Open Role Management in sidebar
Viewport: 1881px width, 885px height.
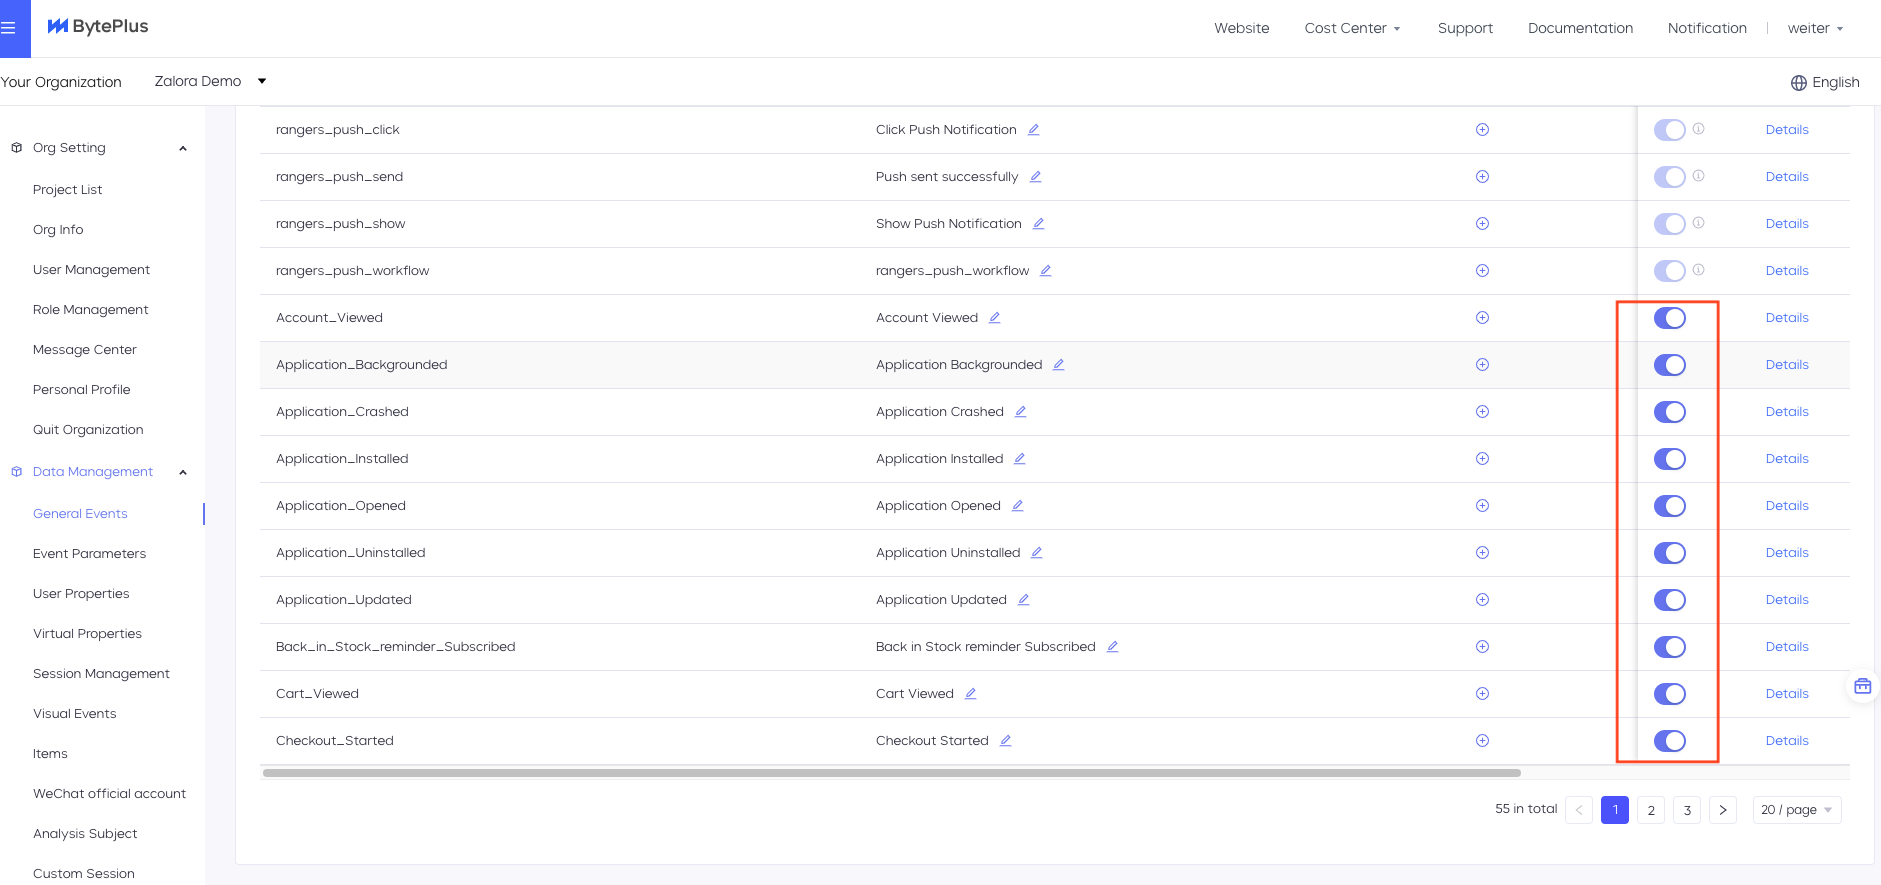[x=90, y=310]
